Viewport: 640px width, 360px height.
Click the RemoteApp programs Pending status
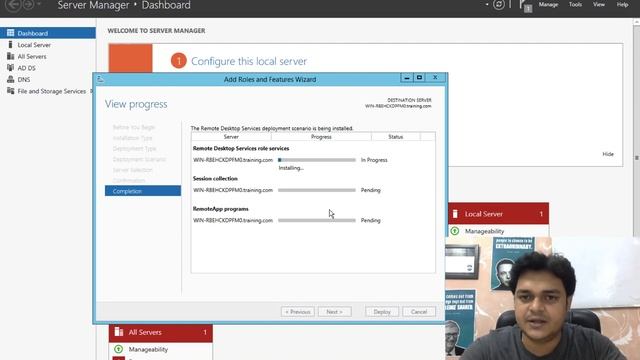click(x=371, y=220)
